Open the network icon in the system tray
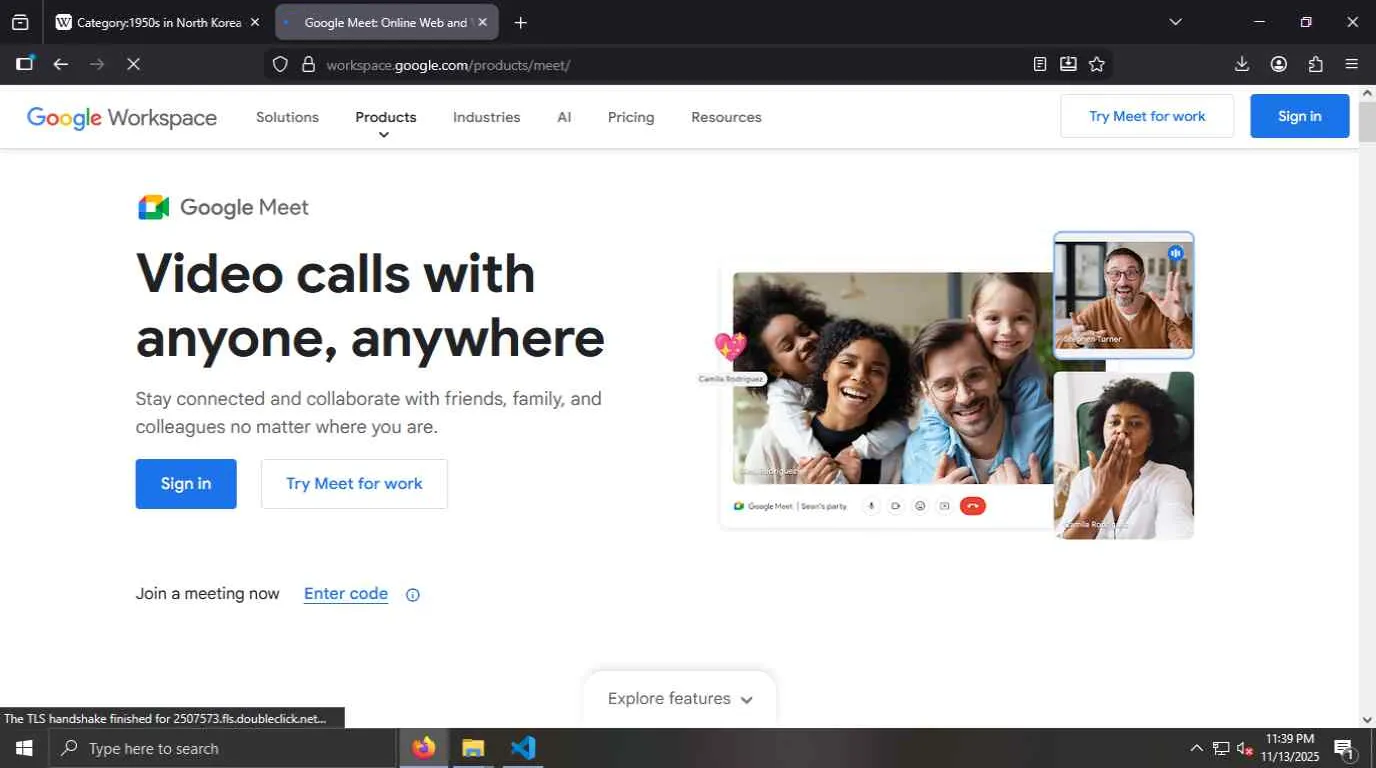This screenshot has height=768, width=1376. tap(1221, 748)
